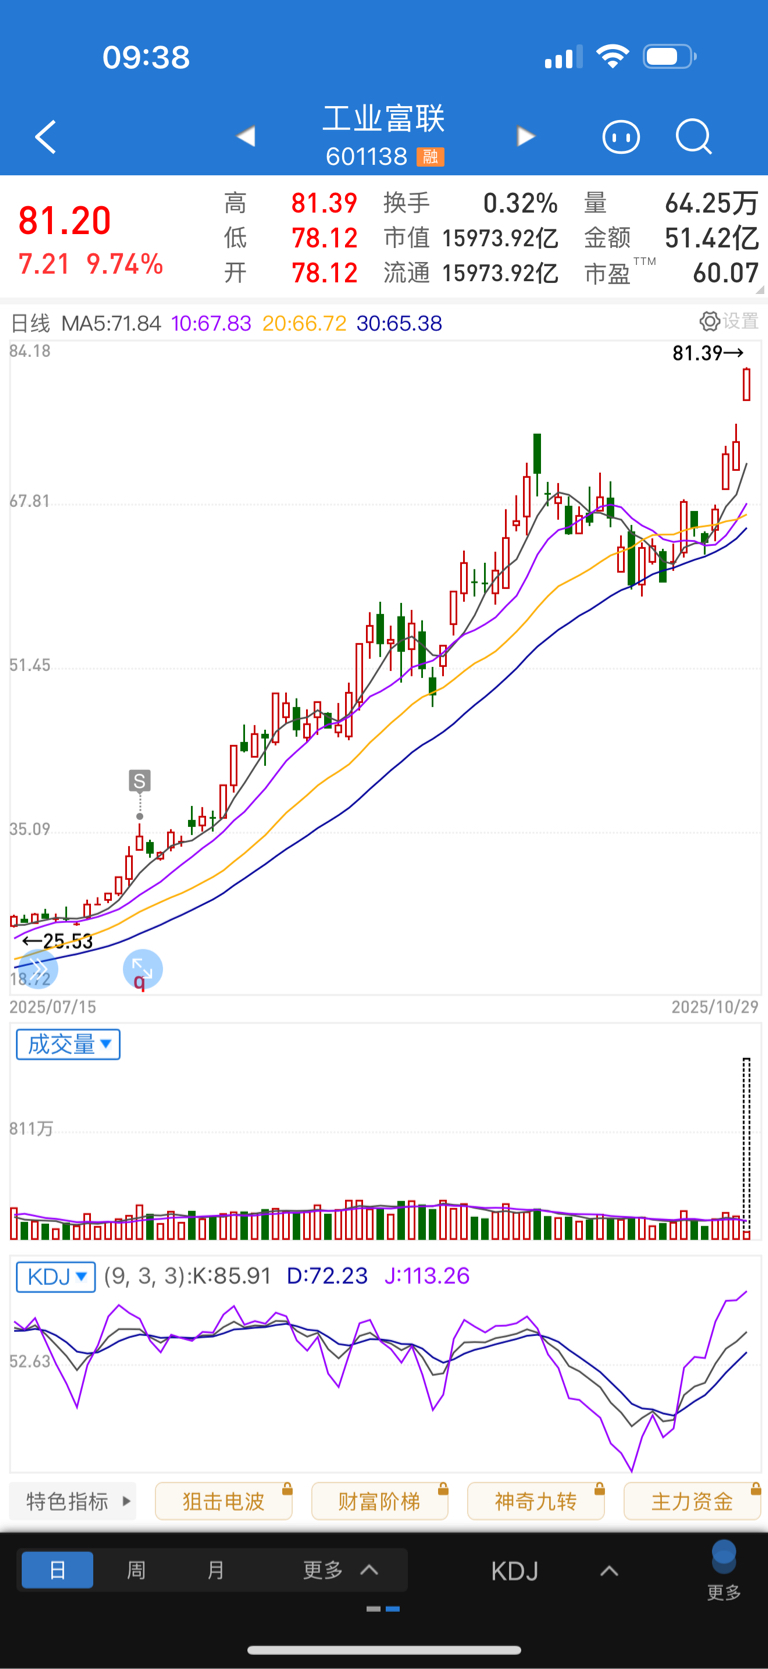The width and height of the screenshot is (768, 1669).
Task: Tap the KDJ J:113.26 value
Action: tap(427, 1276)
